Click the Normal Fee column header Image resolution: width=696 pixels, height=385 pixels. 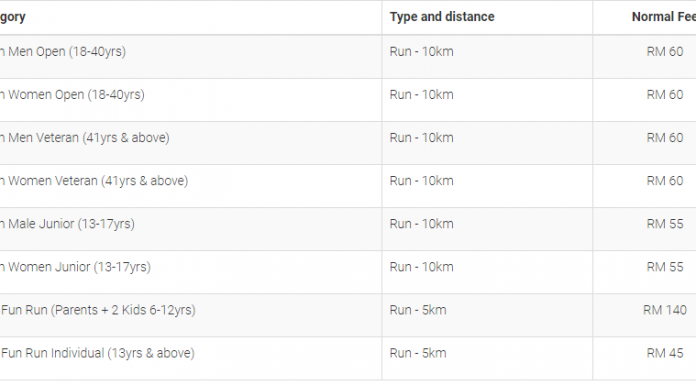pyautogui.click(x=664, y=17)
